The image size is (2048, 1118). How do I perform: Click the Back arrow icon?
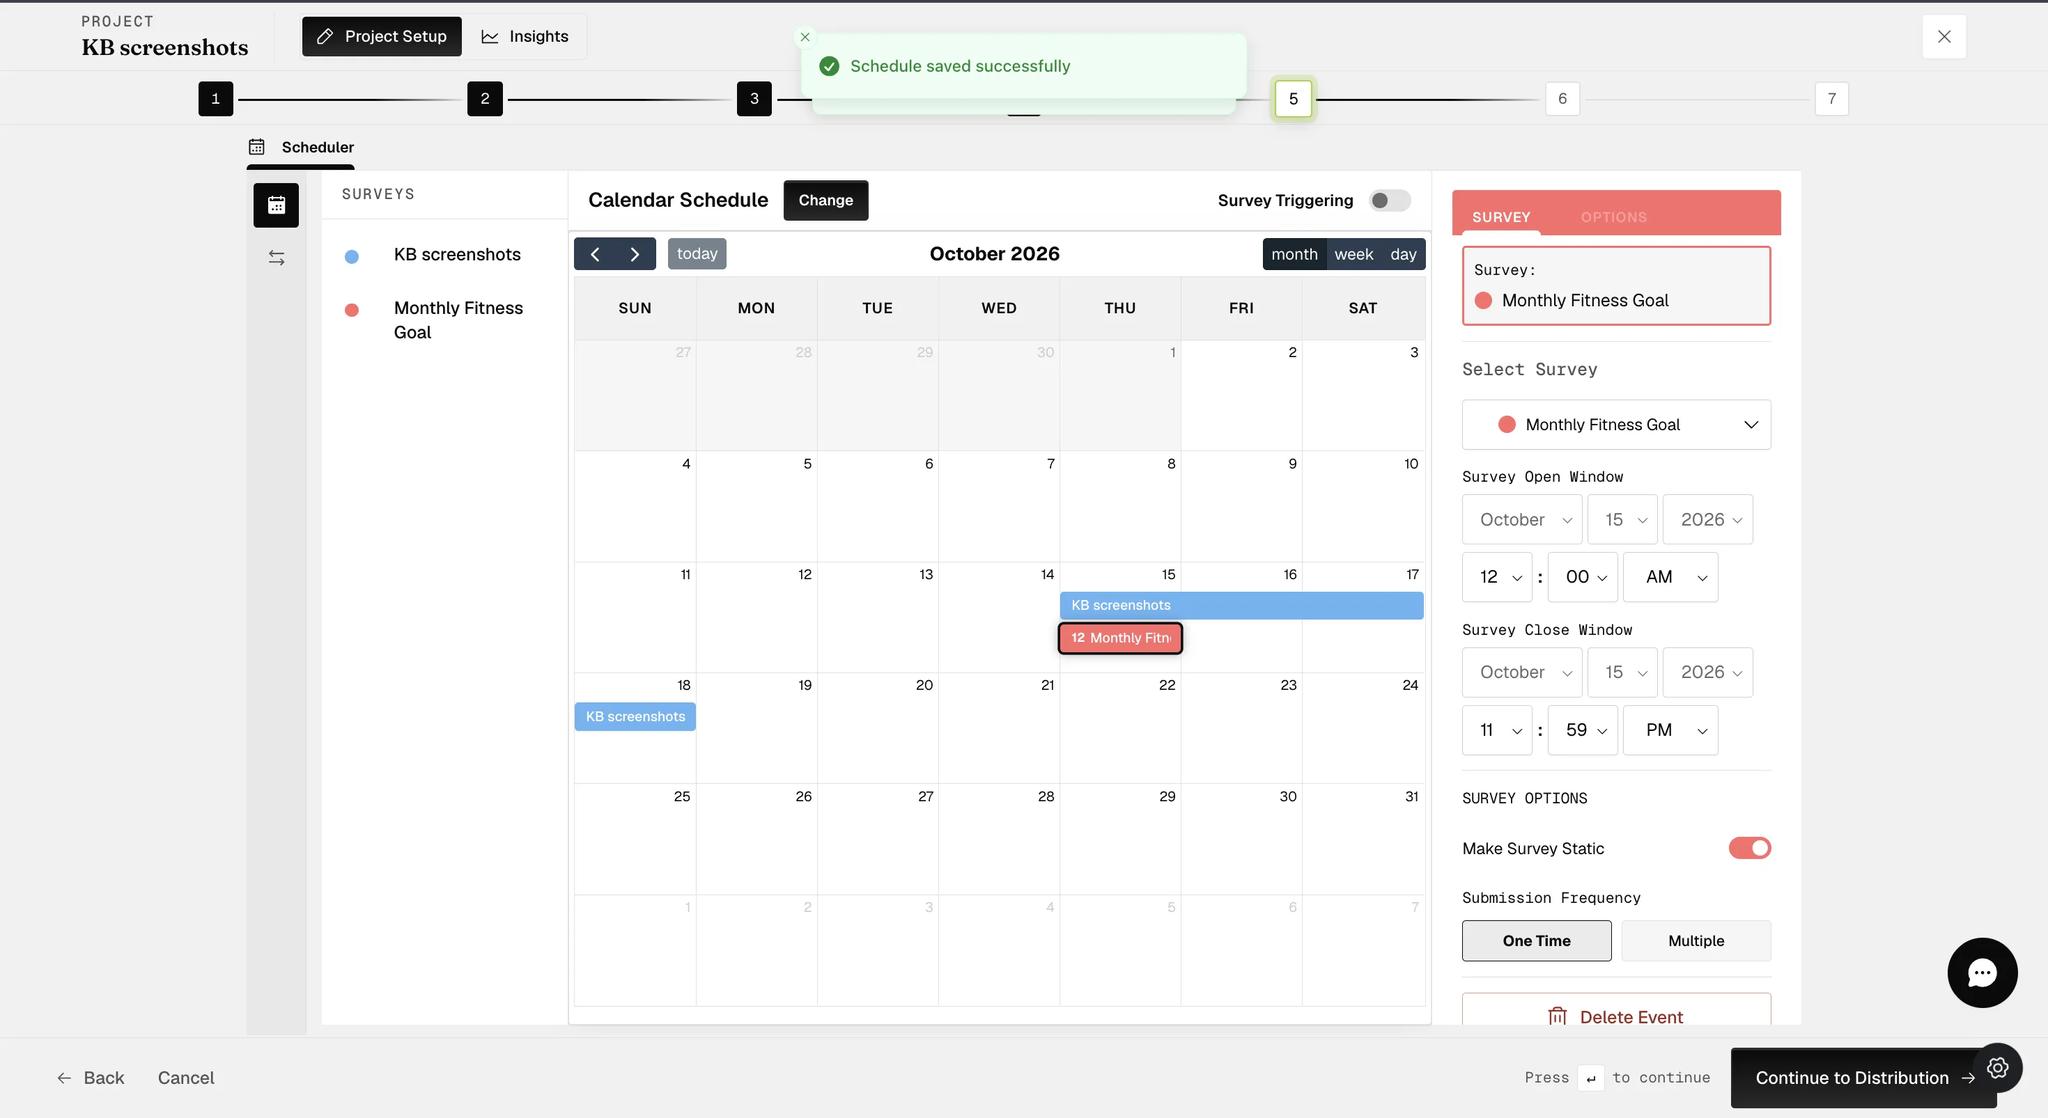[64, 1078]
